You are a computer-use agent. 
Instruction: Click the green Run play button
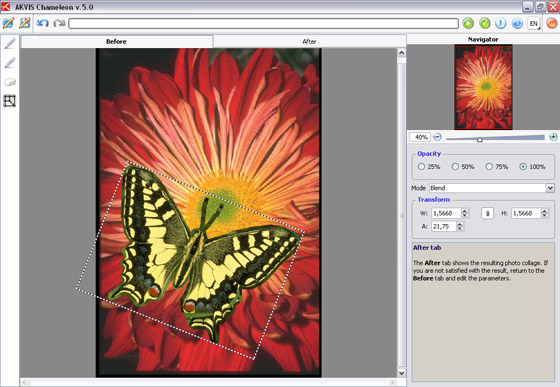pos(468,24)
